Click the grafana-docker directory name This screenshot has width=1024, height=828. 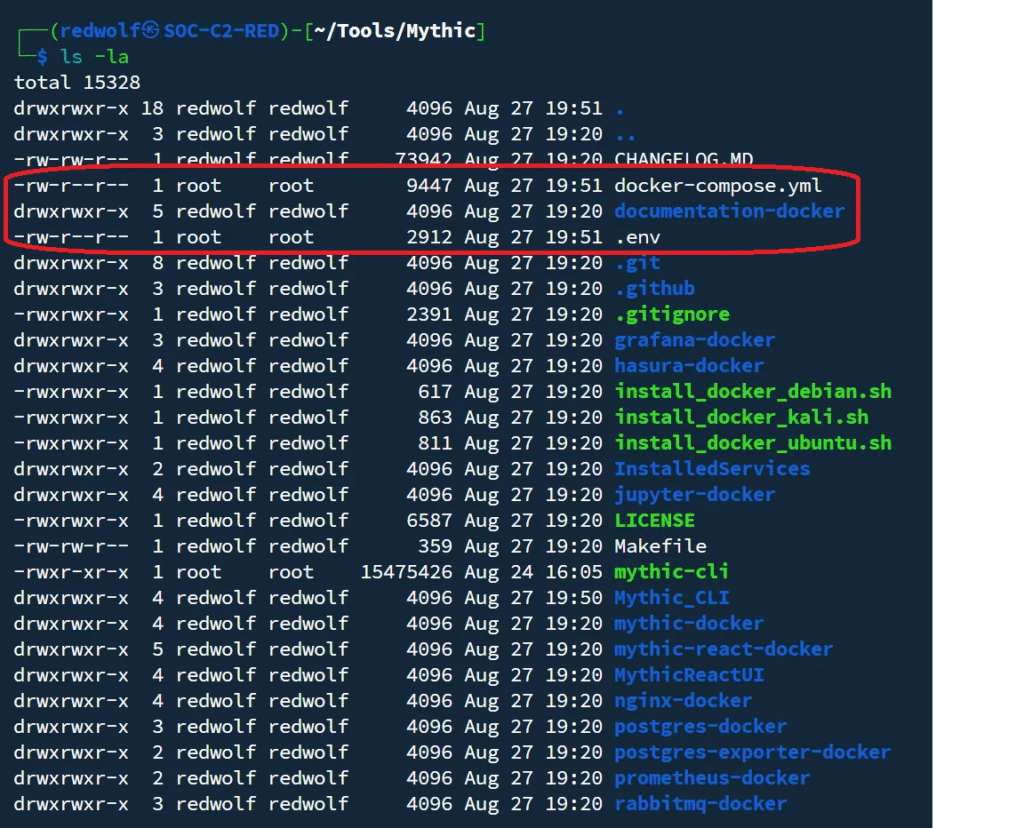695,340
